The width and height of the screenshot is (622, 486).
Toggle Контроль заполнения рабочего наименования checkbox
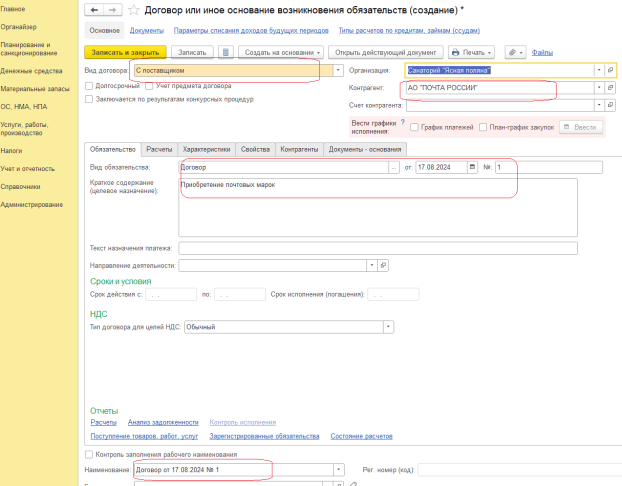89,454
